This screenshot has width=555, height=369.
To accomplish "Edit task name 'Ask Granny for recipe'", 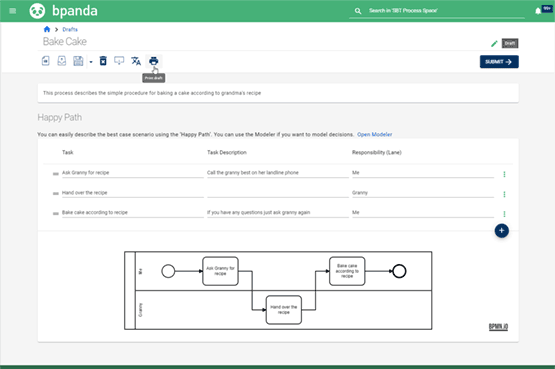I will tap(133, 173).
